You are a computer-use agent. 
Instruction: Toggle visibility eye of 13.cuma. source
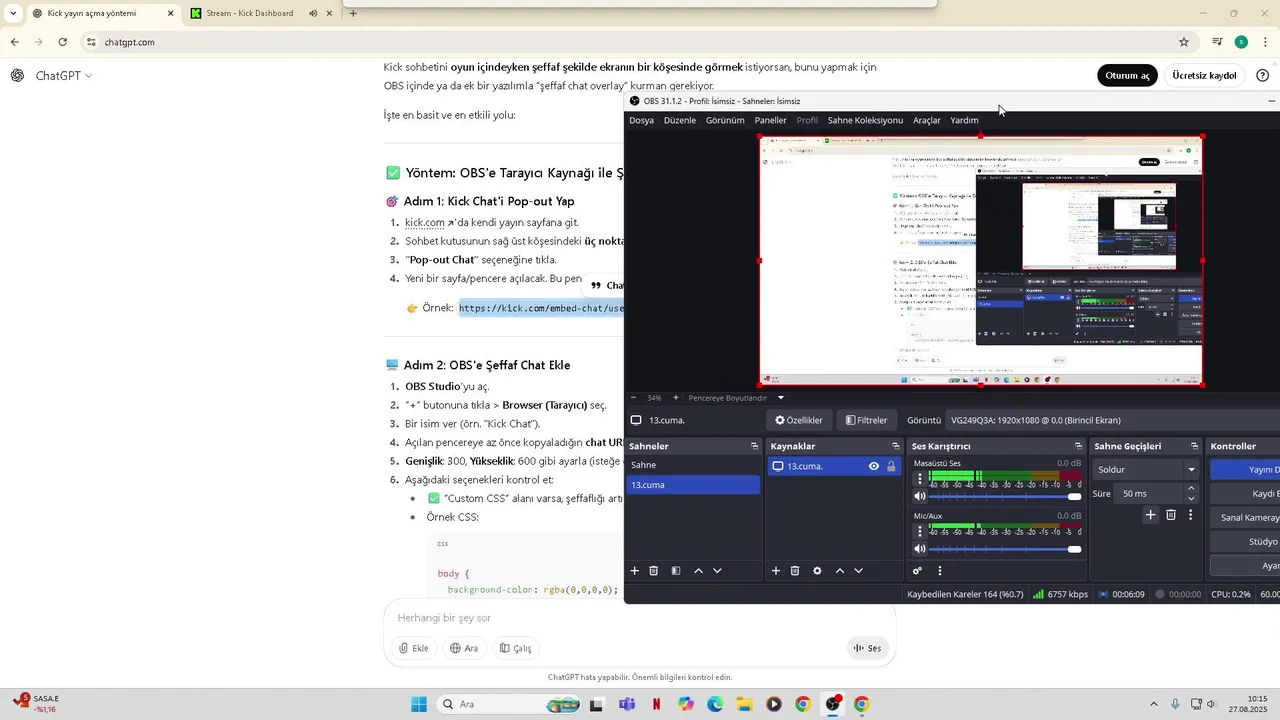[874, 466]
